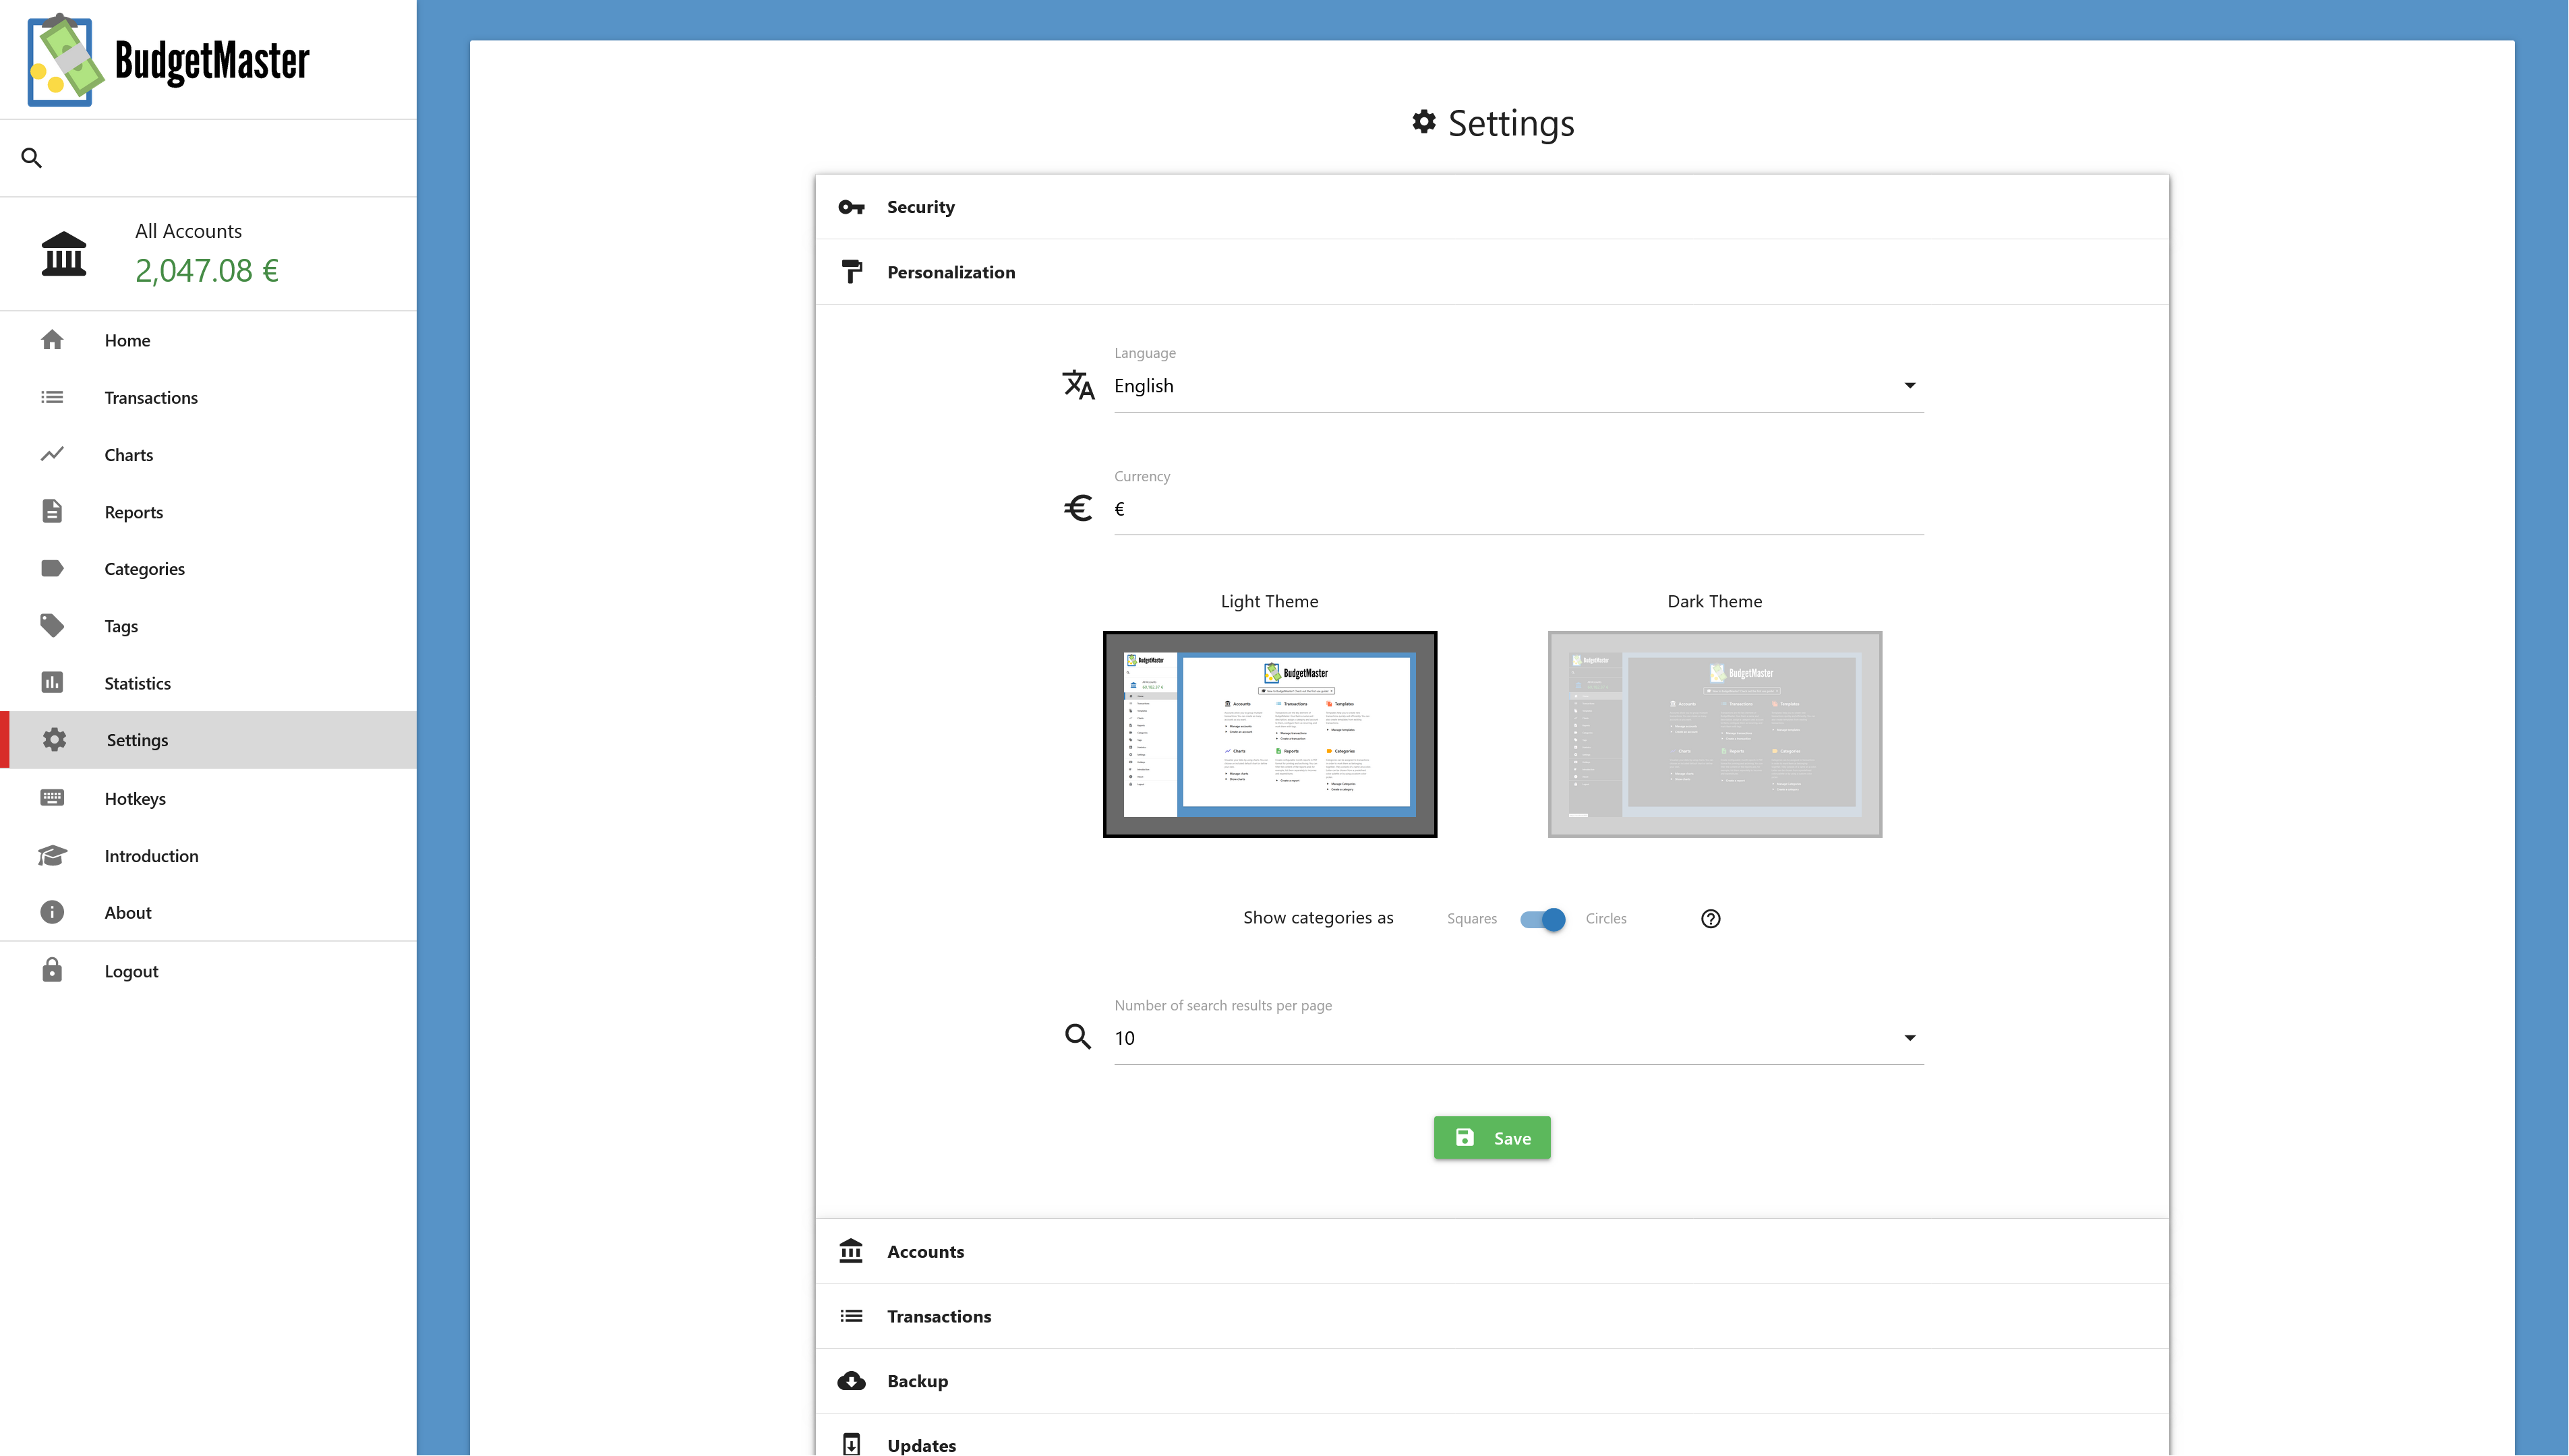Open the Reports page
The height and width of the screenshot is (1456, 2569).
point(208,511)
